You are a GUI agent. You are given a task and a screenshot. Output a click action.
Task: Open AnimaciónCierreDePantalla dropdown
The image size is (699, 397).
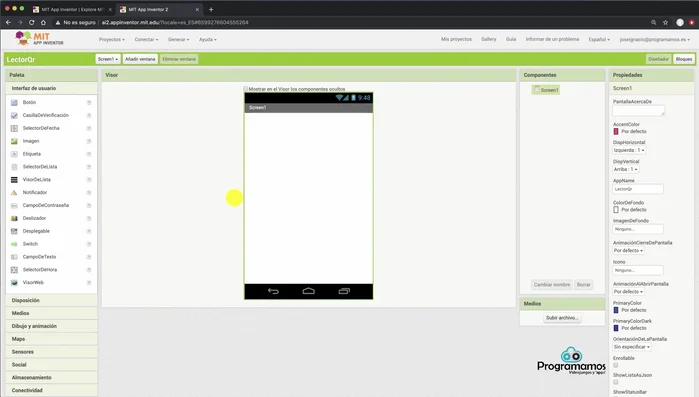[x=629, y=250]
